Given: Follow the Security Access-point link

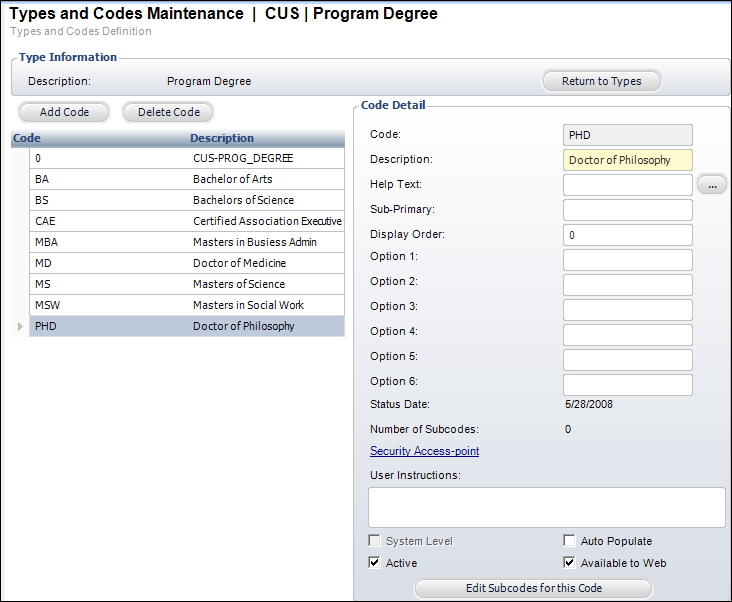Looking at the screenshot, I should click(x=424, y=451).
